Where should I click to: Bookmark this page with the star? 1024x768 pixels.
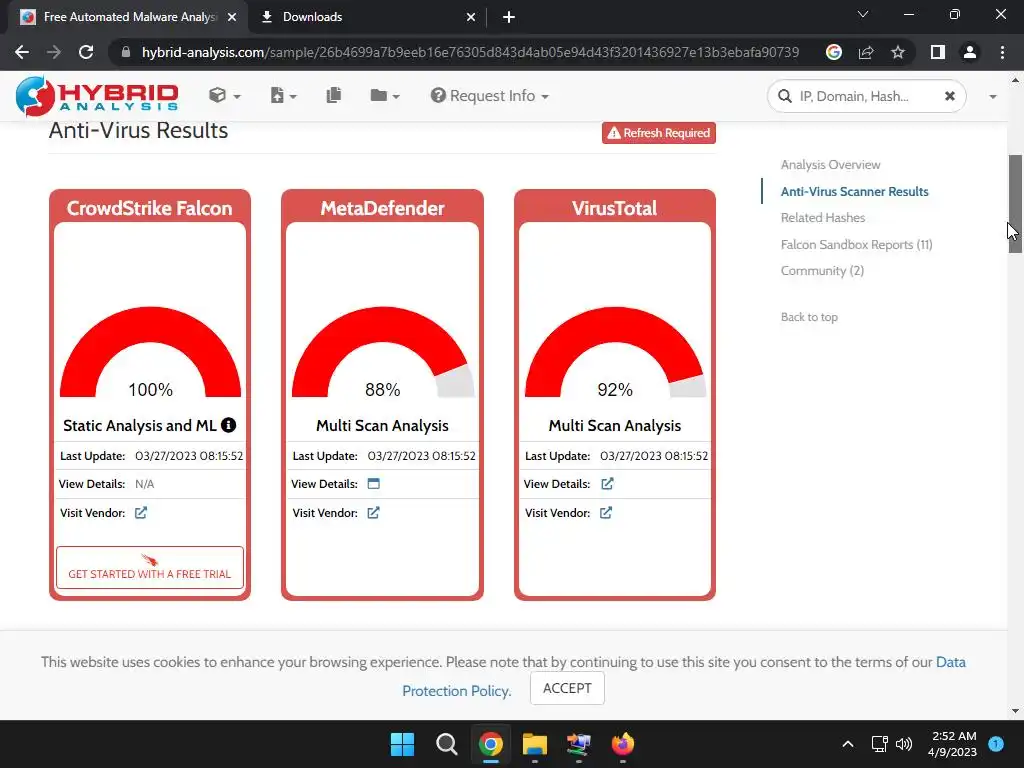pos(898,52)
